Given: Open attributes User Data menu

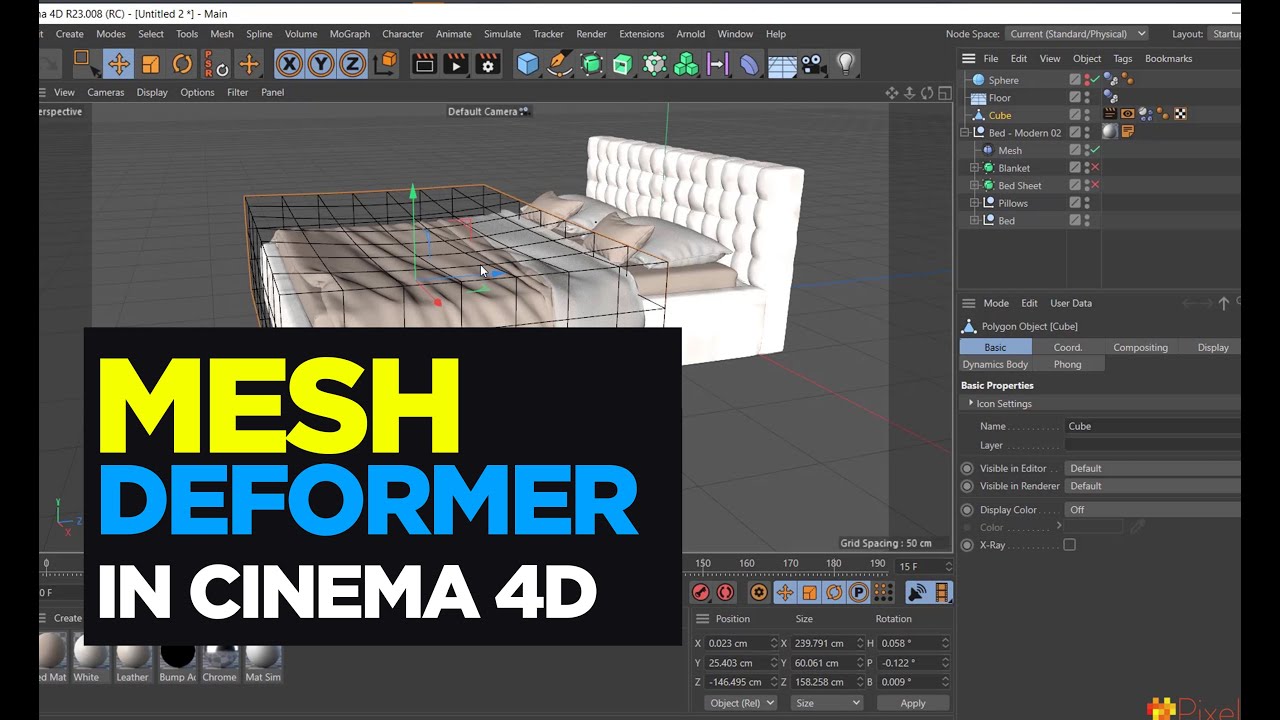Looking at the screenshot, I should point(1071,303).
